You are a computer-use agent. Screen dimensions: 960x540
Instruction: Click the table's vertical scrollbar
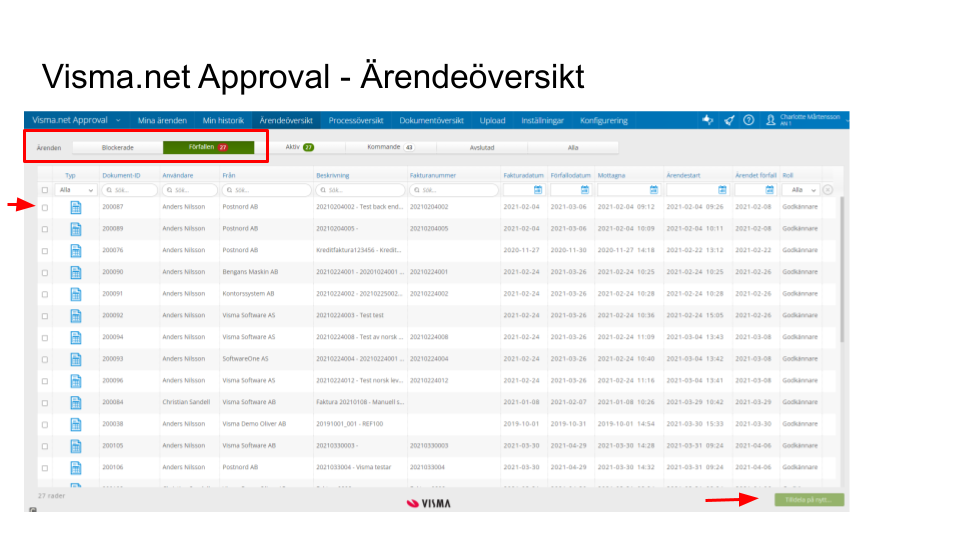point(842,269)
